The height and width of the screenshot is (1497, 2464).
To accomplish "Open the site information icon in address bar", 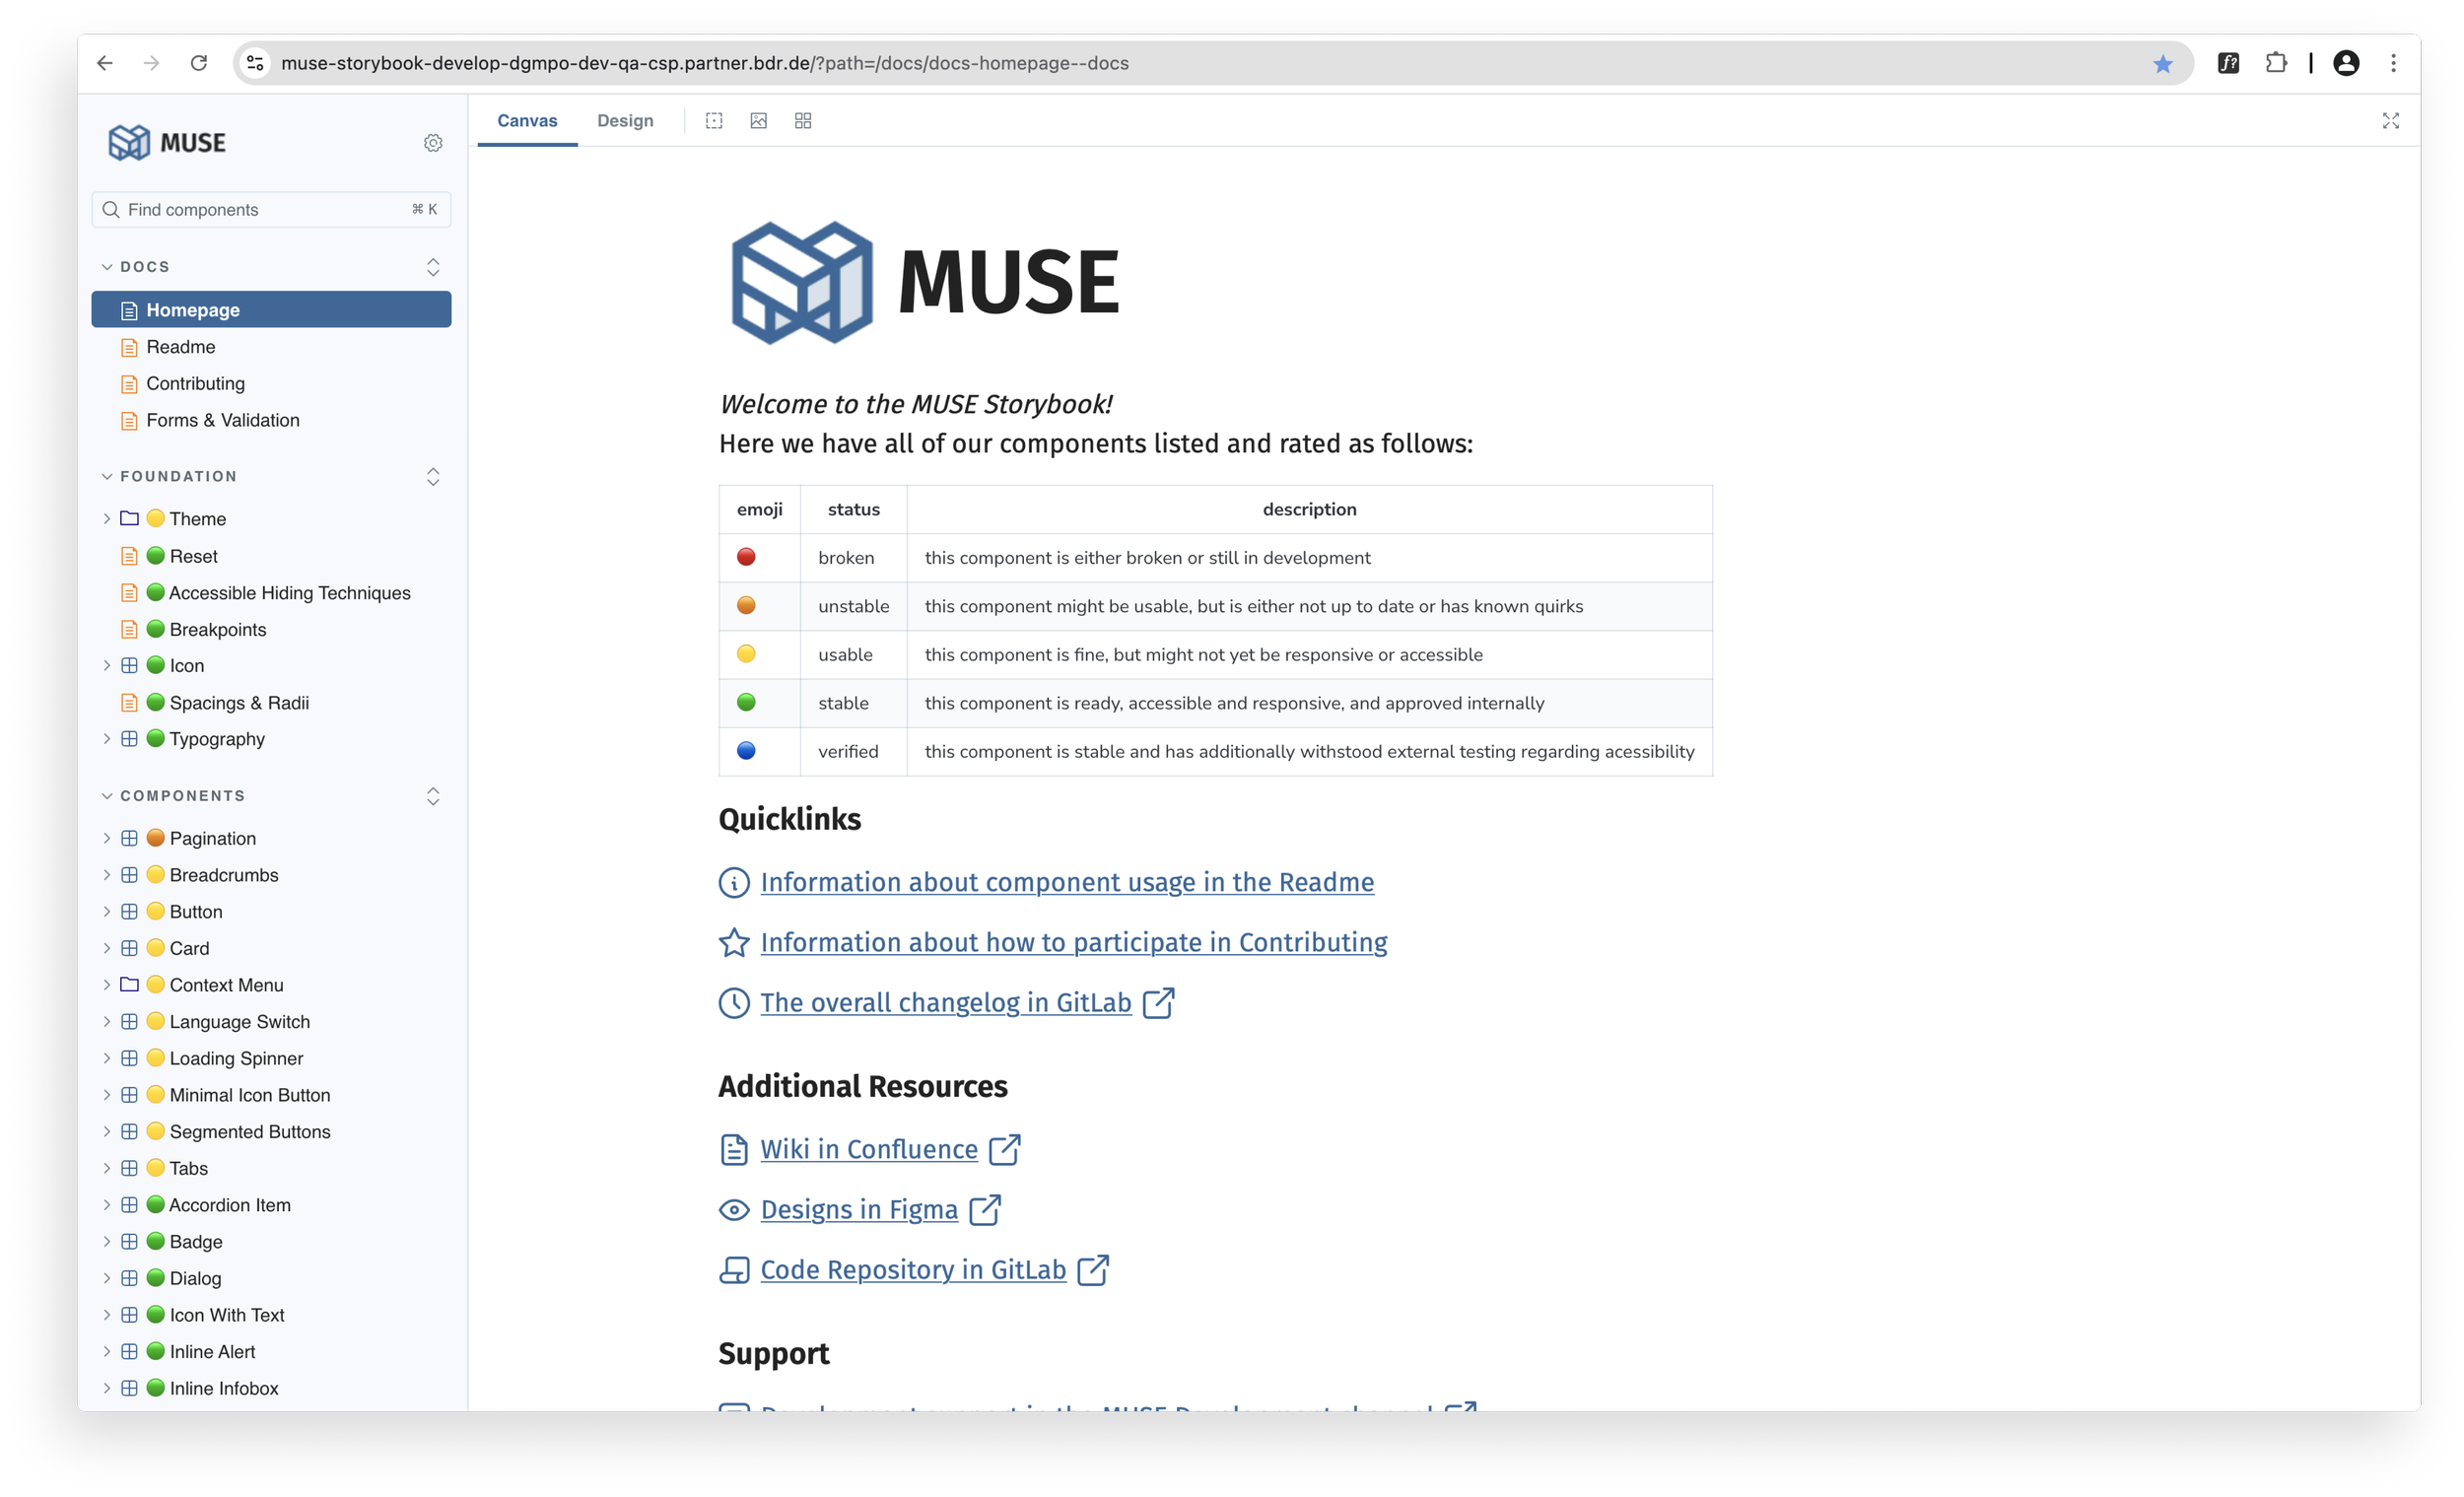I will point(256,63).
